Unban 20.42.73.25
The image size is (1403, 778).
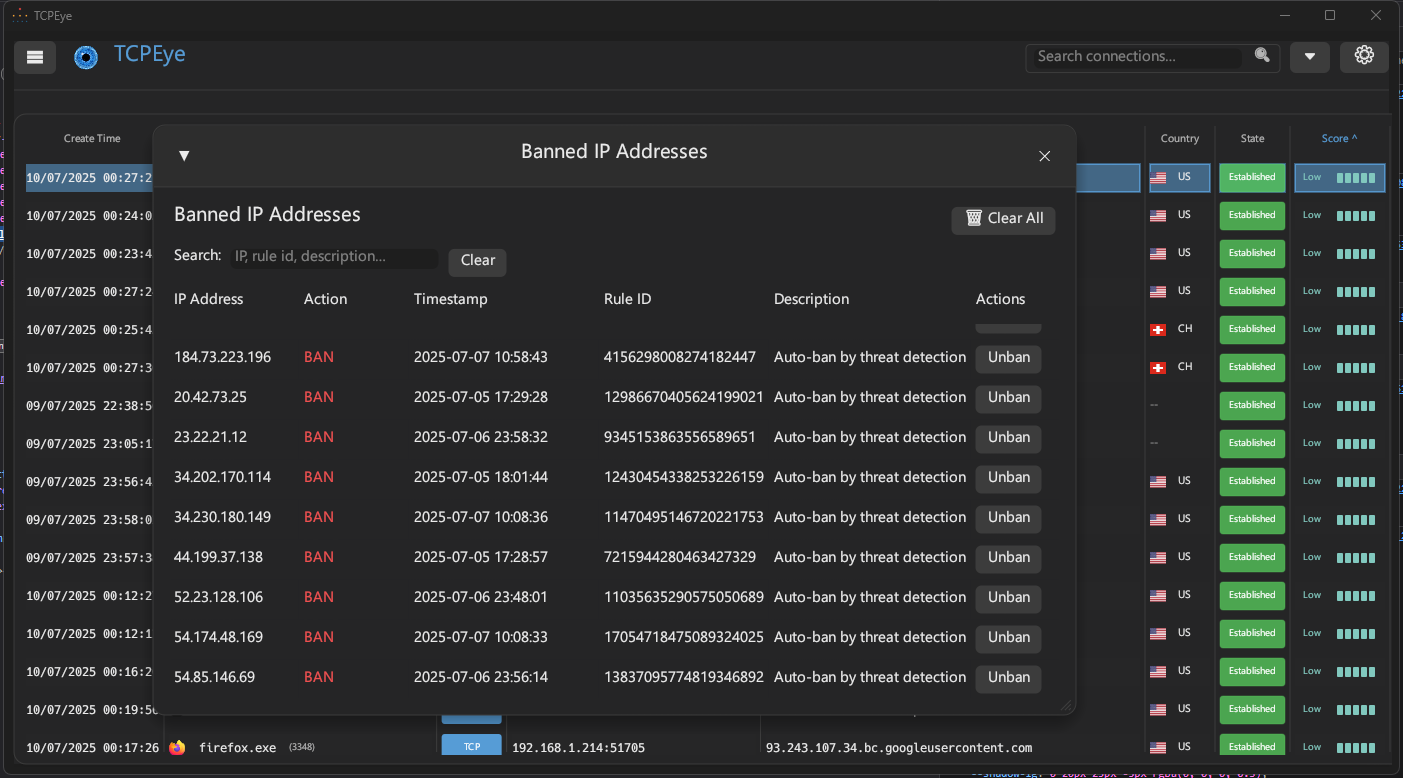coord(1008,398)
